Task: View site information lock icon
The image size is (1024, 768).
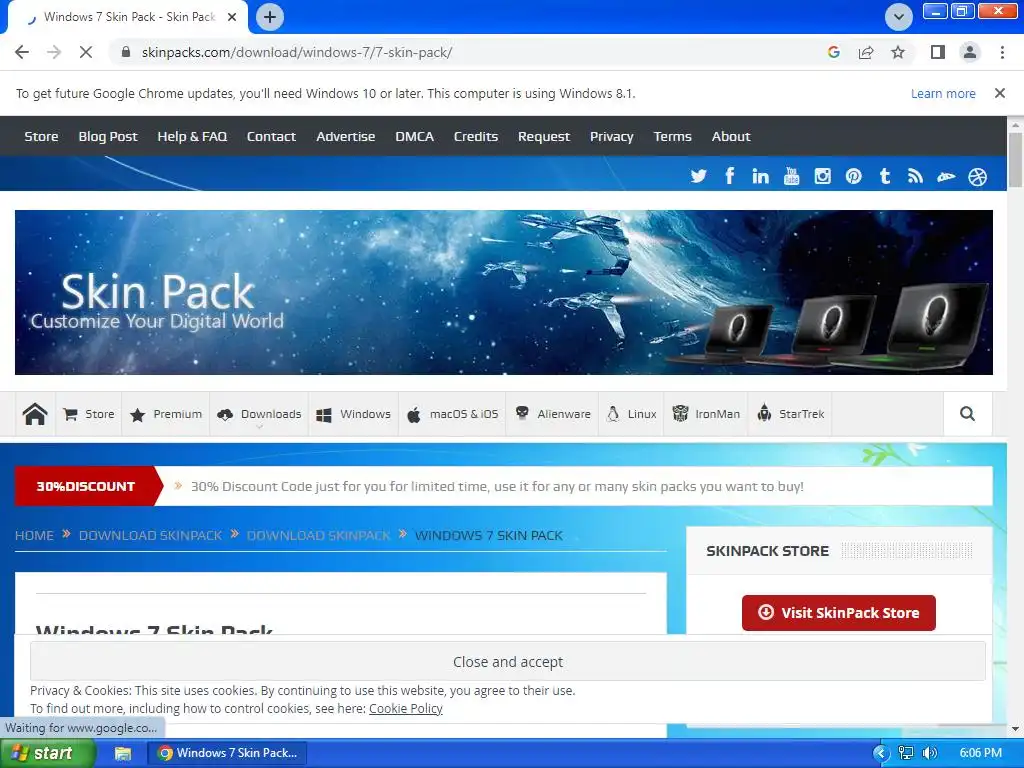Action: pos(126,52)
